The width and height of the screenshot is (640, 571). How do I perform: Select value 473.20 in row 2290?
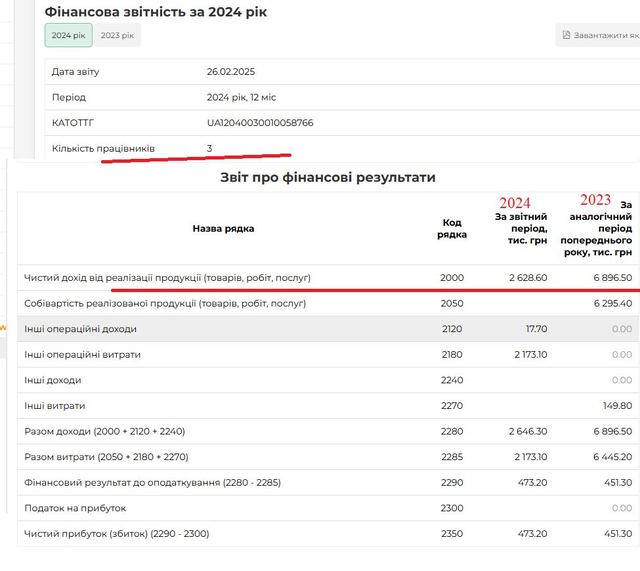(532, 483)
